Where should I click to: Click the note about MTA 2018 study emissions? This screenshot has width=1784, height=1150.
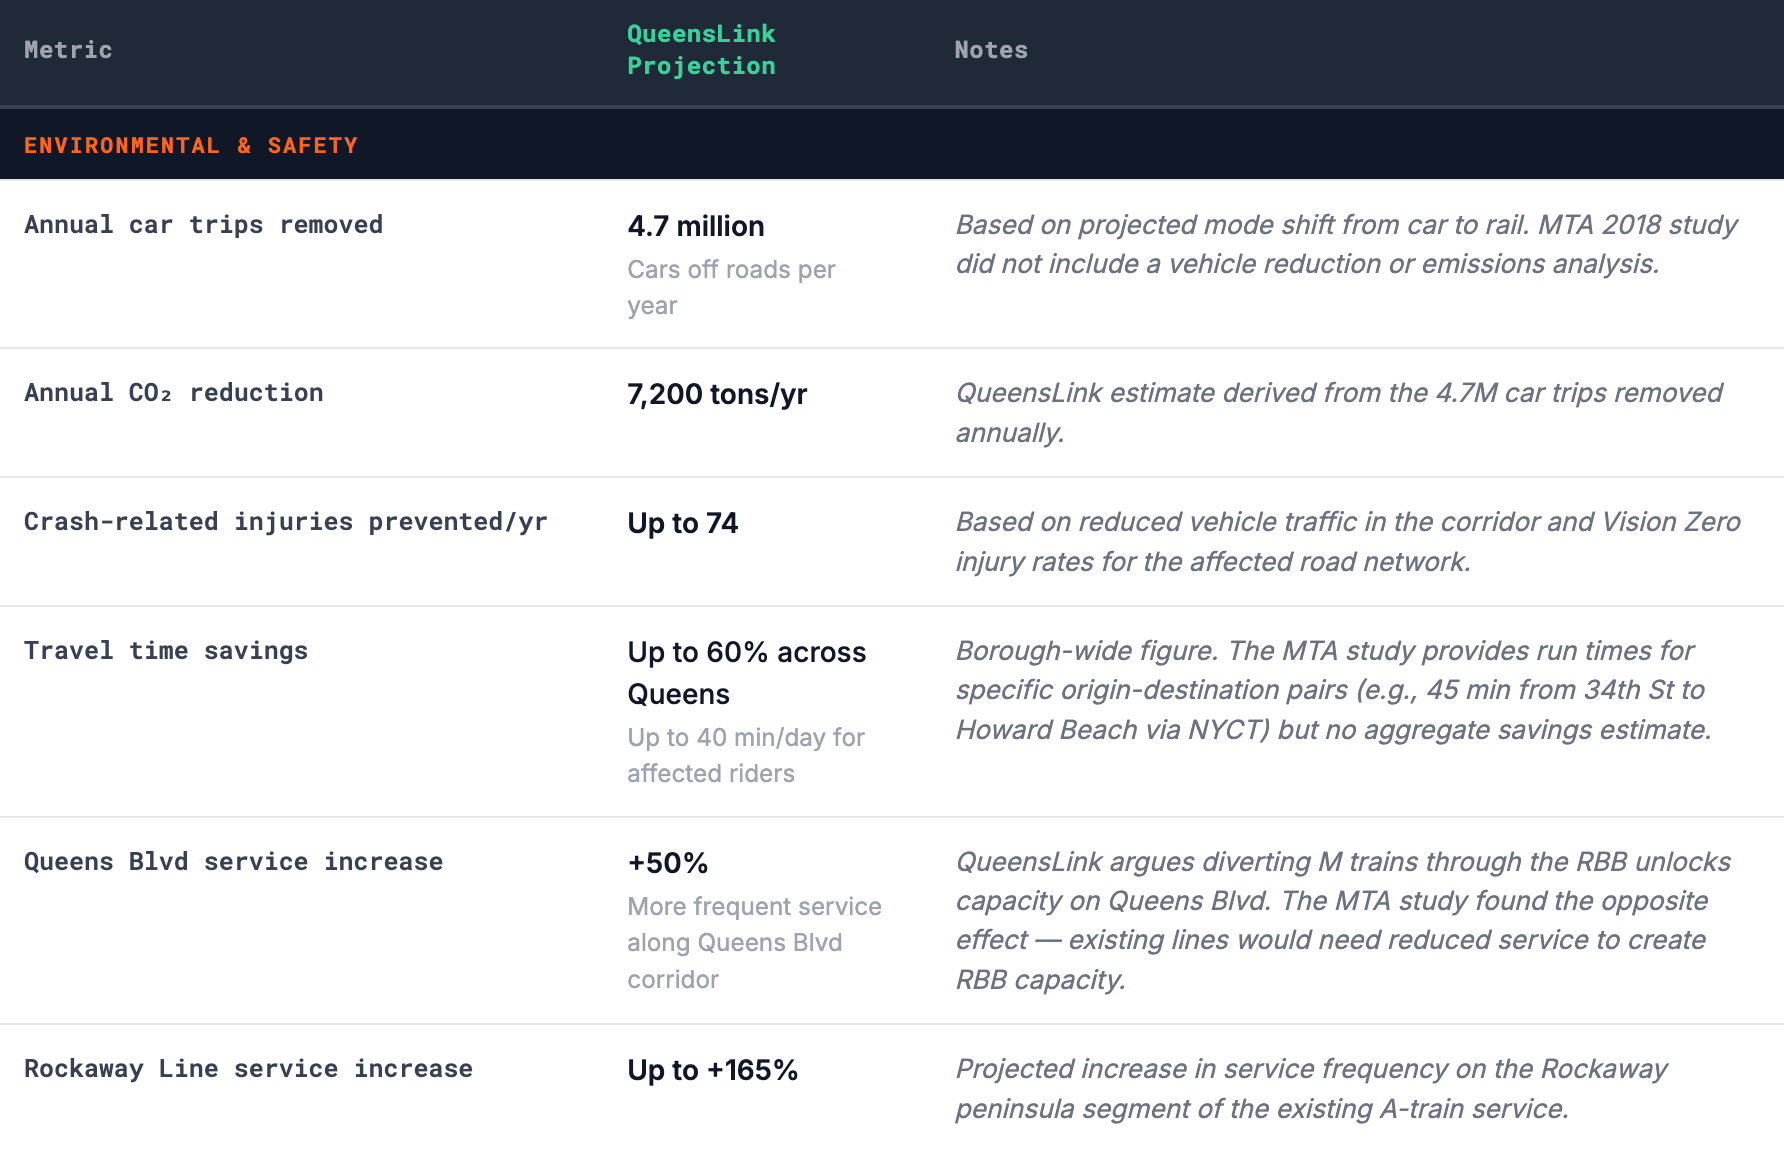[x=1346, y=244]
